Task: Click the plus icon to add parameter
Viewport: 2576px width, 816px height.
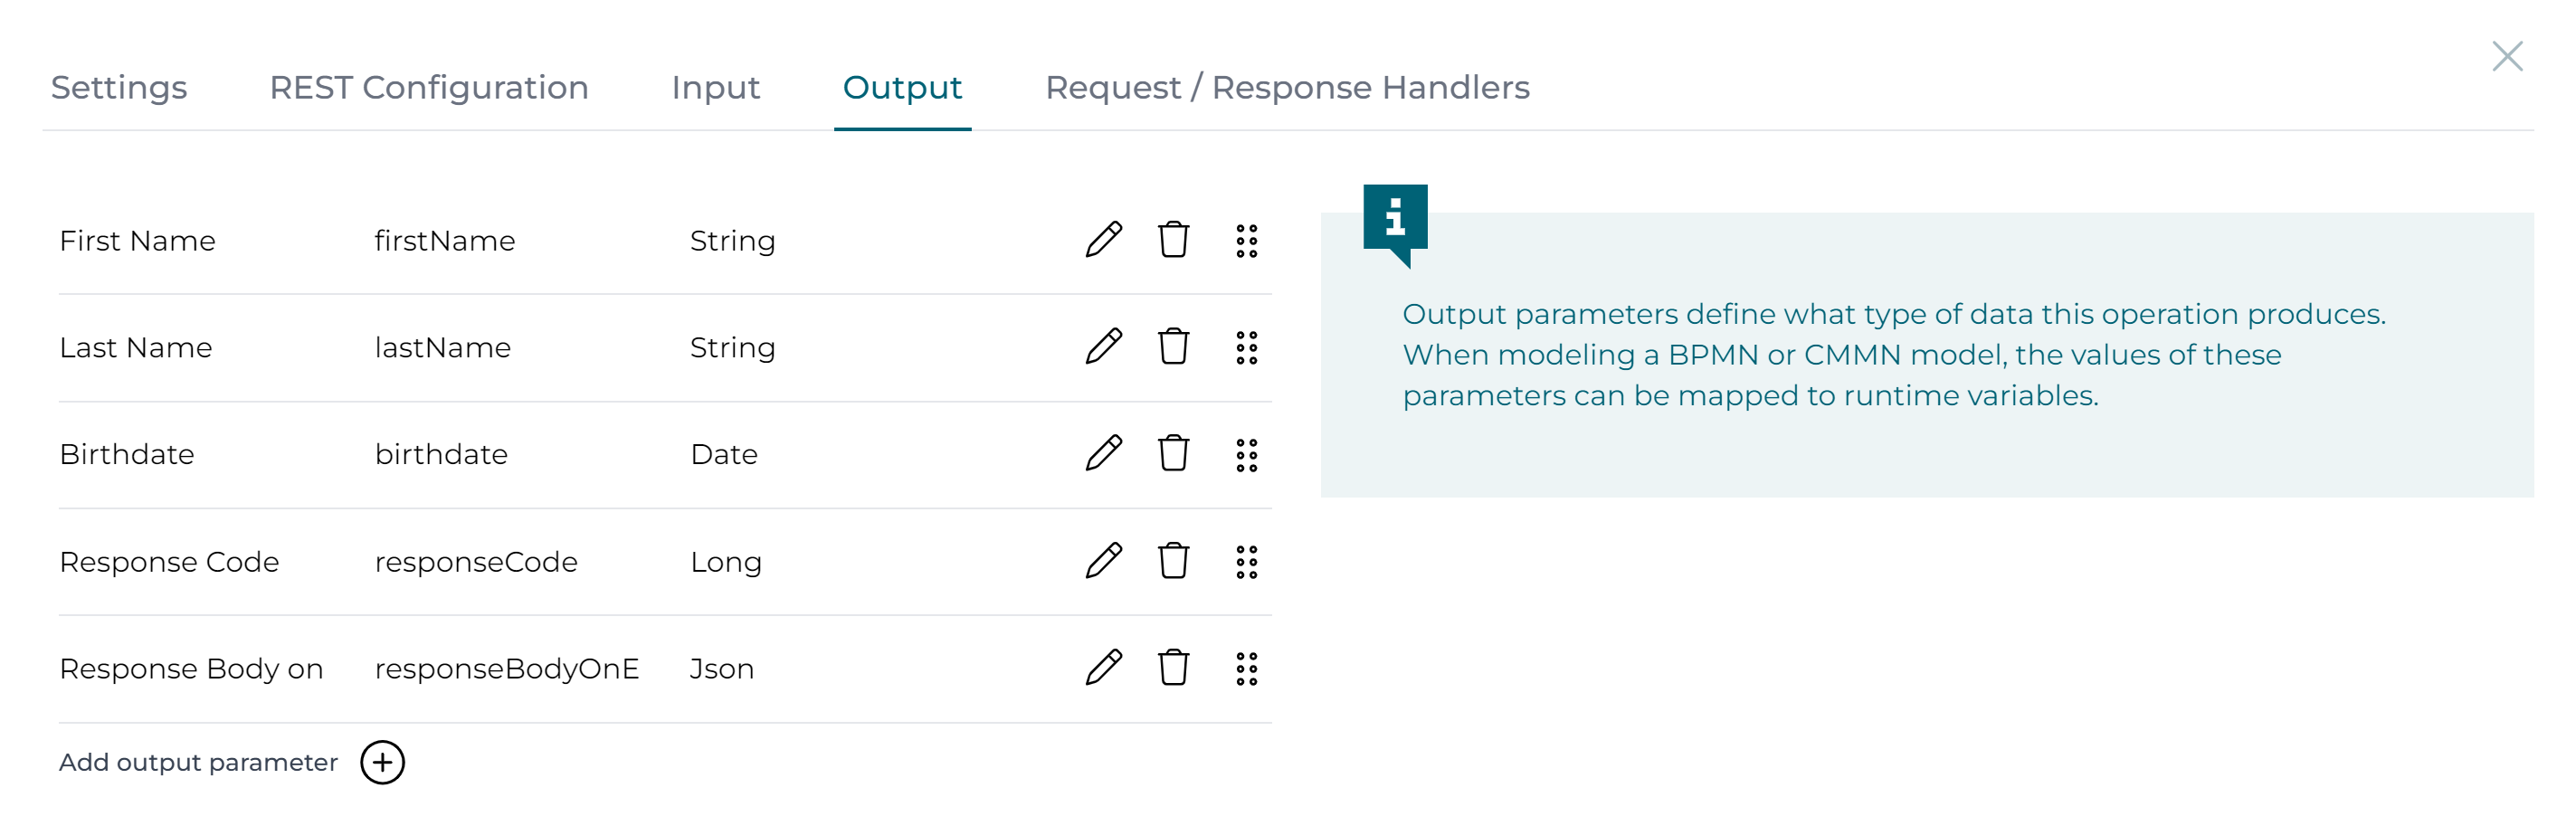Action: [382, 762]
